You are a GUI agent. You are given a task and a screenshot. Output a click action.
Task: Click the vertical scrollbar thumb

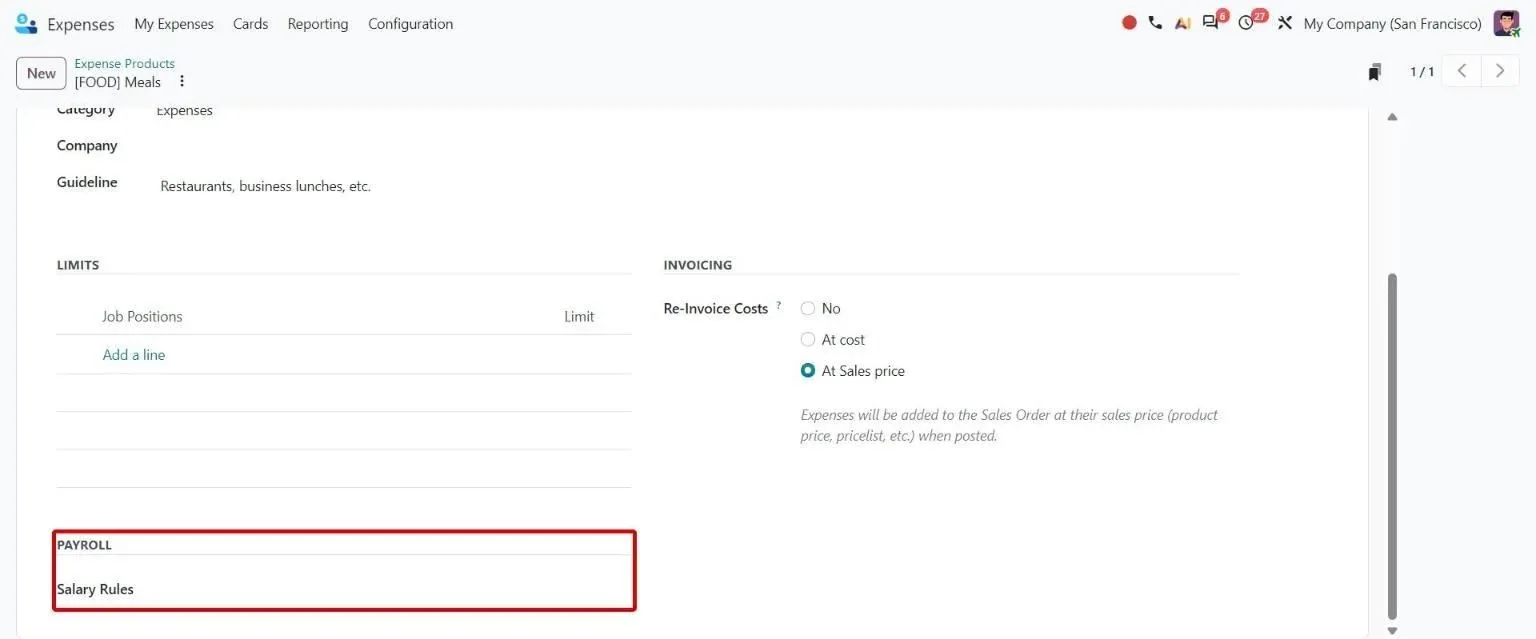[x=1392, y=445]
